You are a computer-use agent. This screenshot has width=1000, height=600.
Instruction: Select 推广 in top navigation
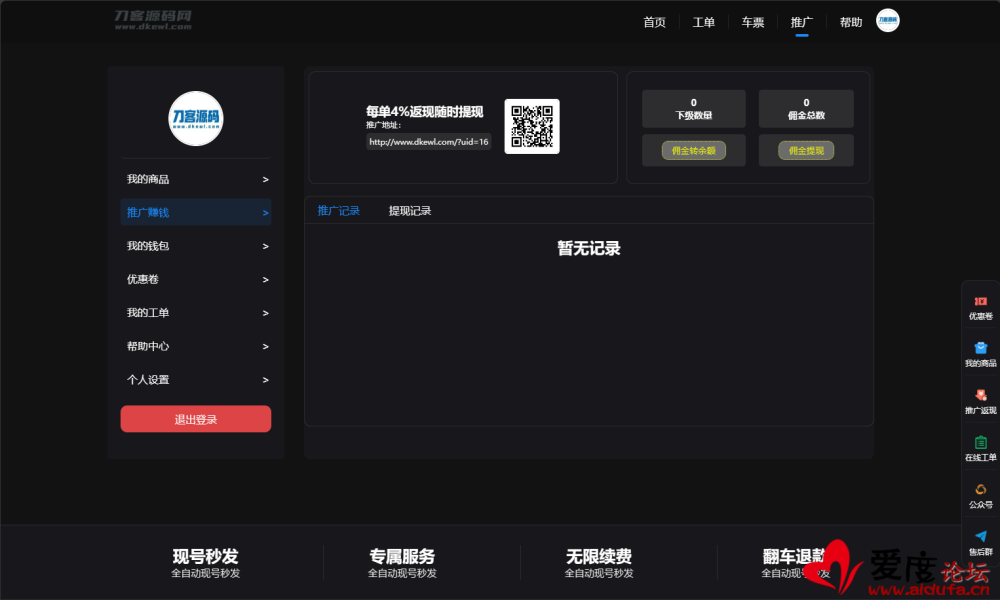(x=802, y=22)
